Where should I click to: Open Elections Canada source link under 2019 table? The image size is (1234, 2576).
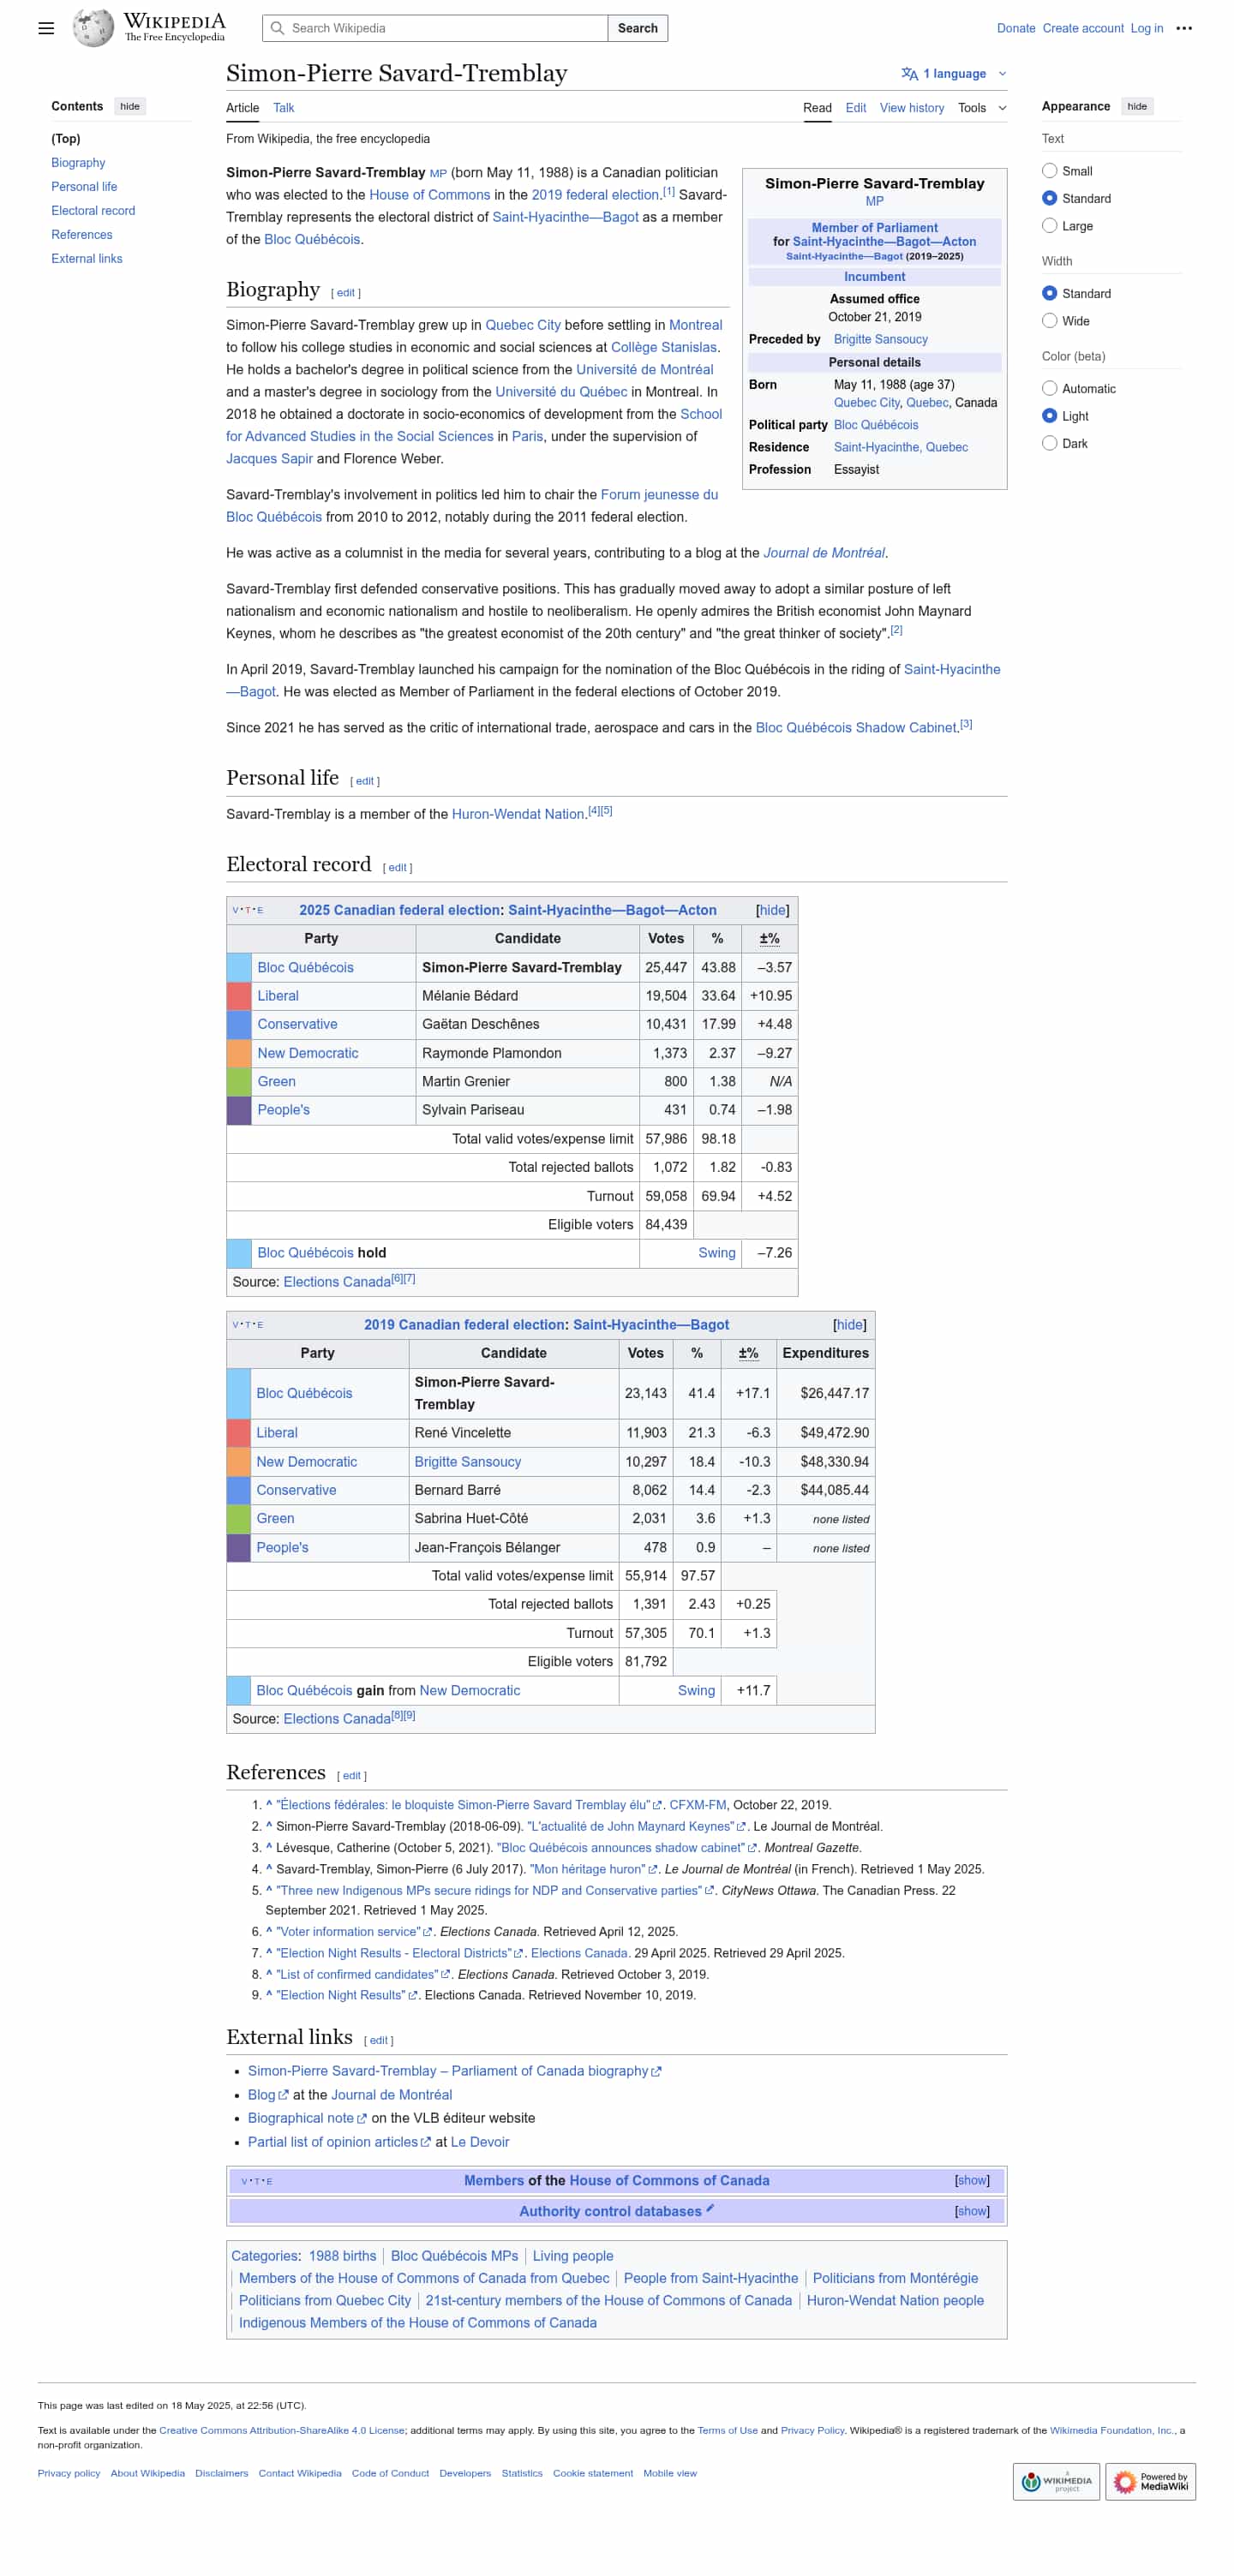point(337,1719)
